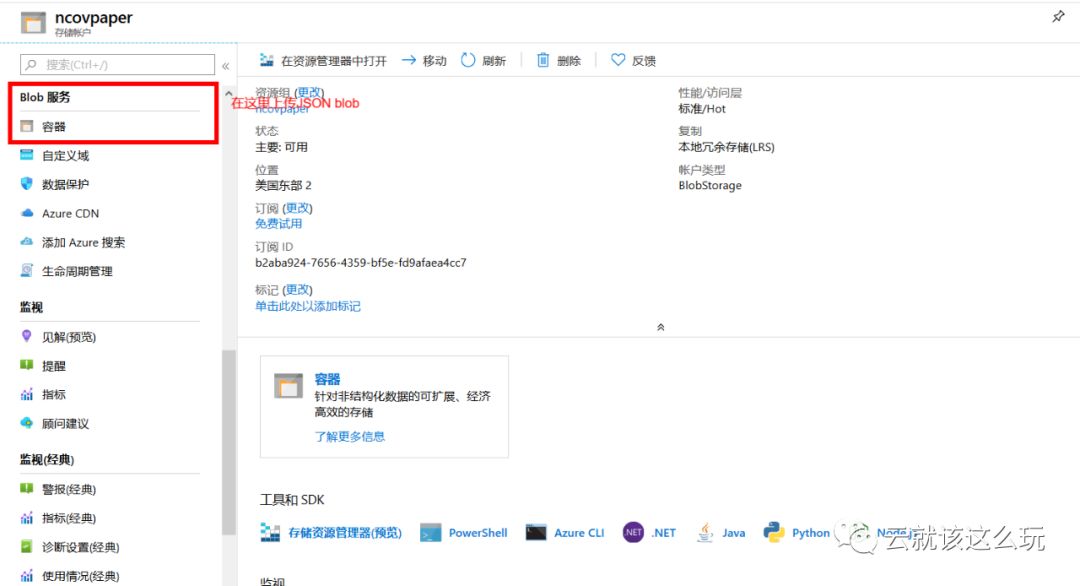Click the 诊断设置(经典) icon
Screen dimensions: 1080x586
pyautogui.click(x=27, y=546)
